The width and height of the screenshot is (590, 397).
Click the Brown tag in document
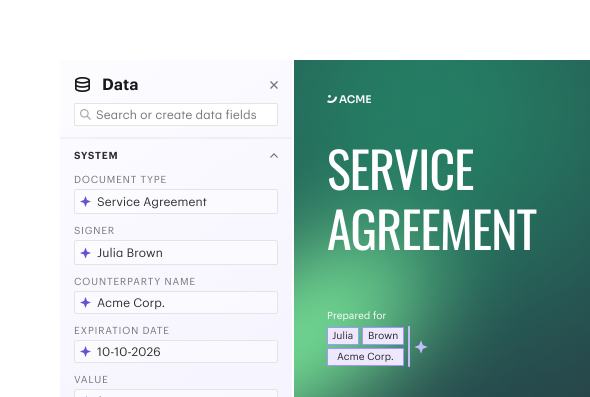click(383, 336)
